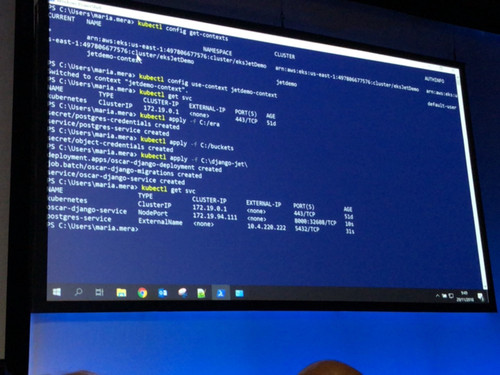Click port value '5432/TCP'
This screenshot has width=500, height=375.
(x=307, y=229)
